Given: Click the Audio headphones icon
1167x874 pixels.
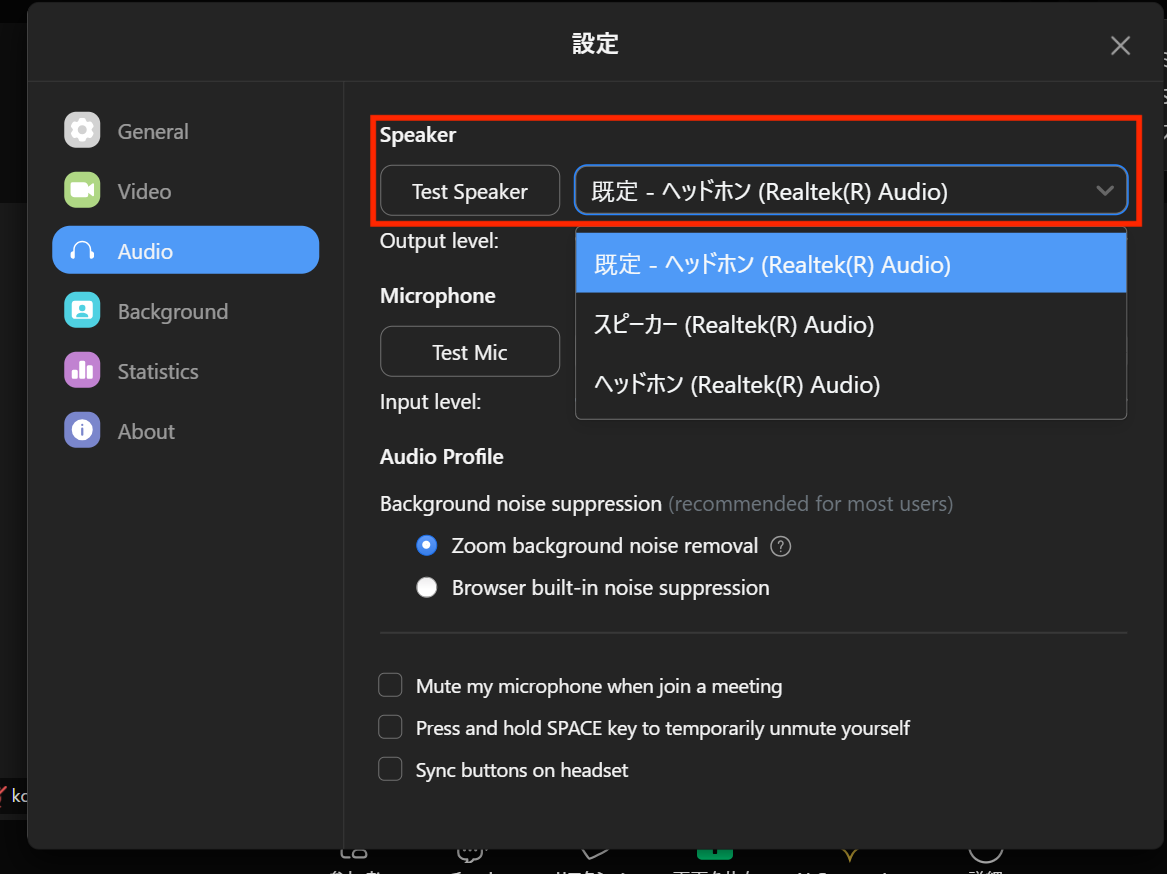Looking at the screenshot, I should coord(82,251).
